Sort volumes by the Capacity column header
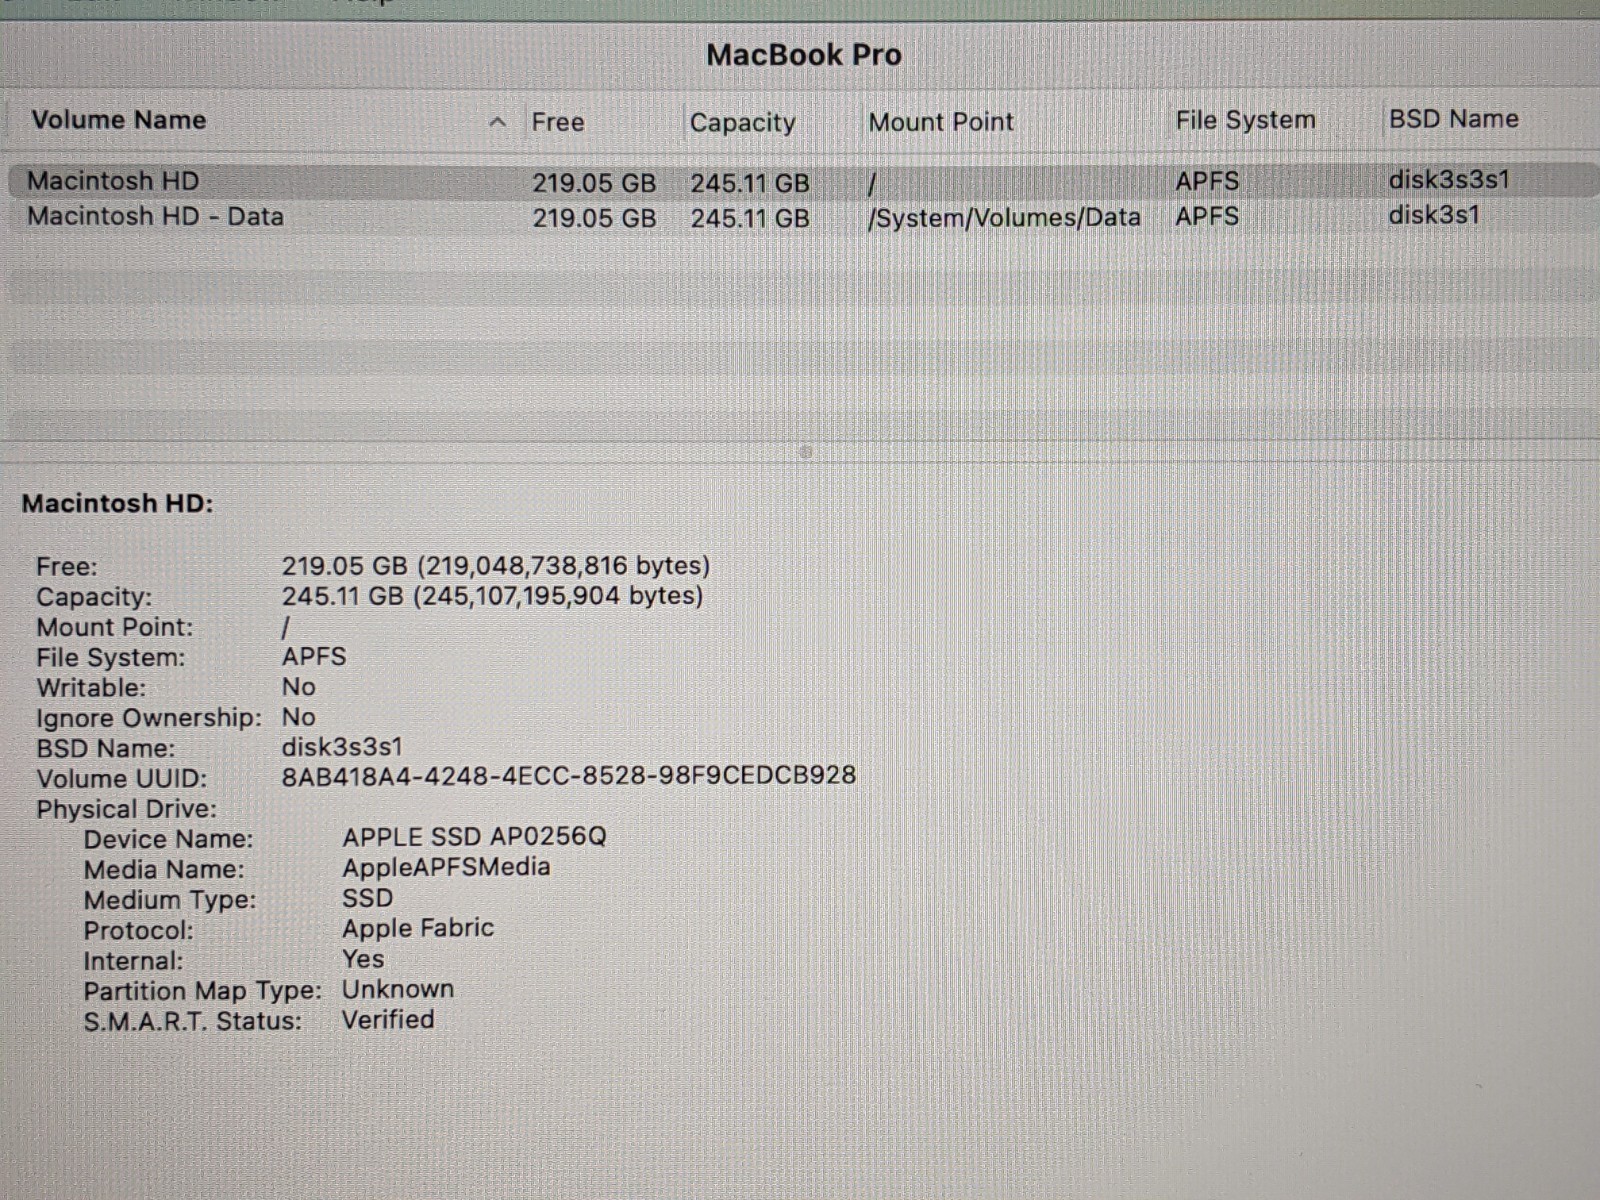The image size is (1600, 1200). (742, 123)
